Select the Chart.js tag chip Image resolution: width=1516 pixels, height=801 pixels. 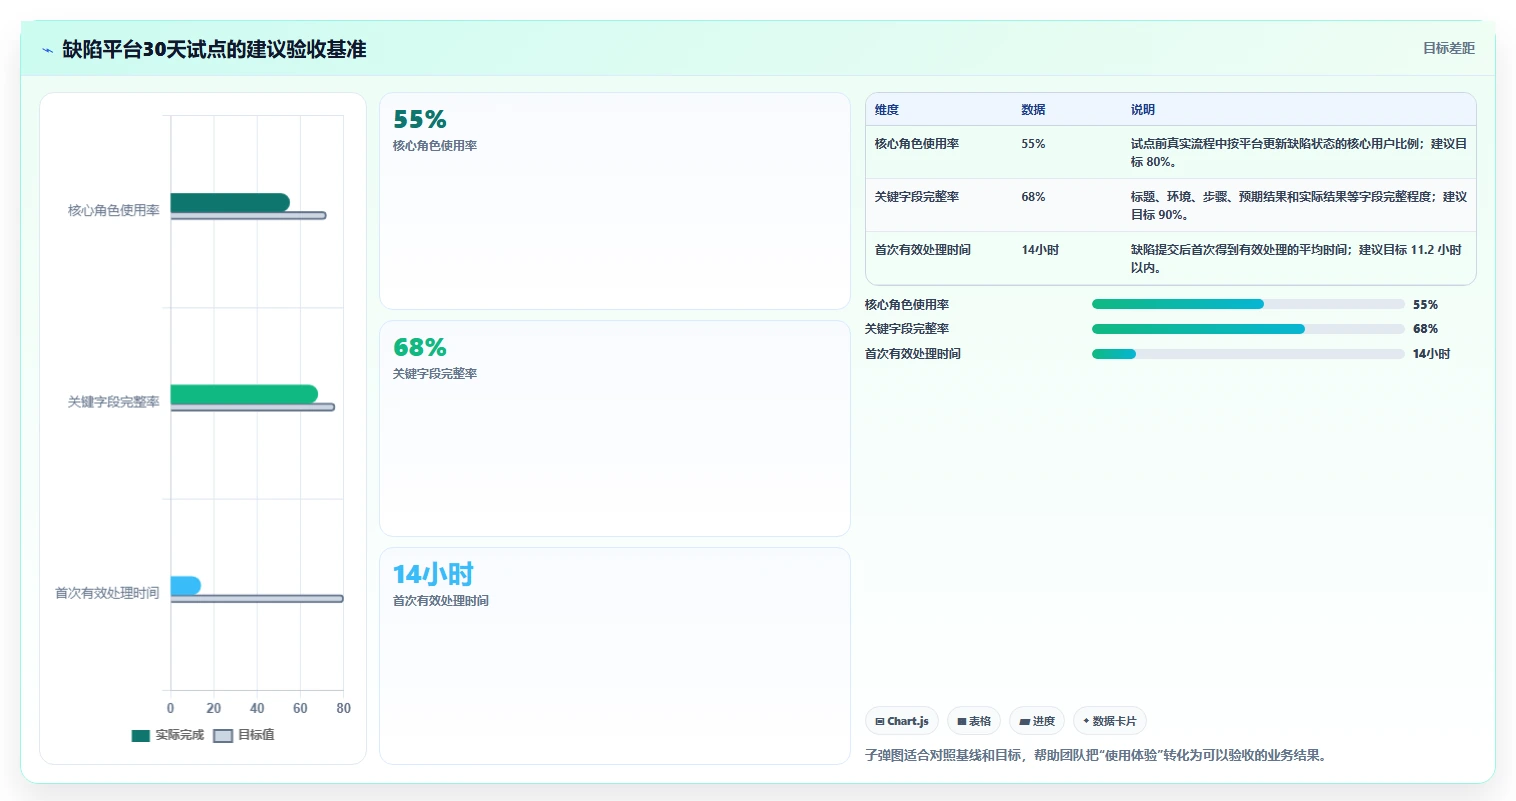902,721
